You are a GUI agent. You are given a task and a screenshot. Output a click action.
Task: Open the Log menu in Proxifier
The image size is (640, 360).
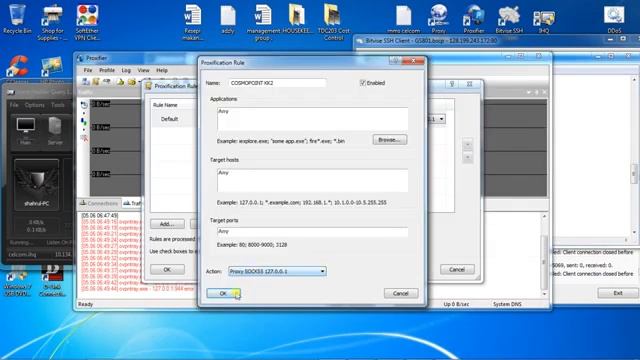[x=126, y=70]
